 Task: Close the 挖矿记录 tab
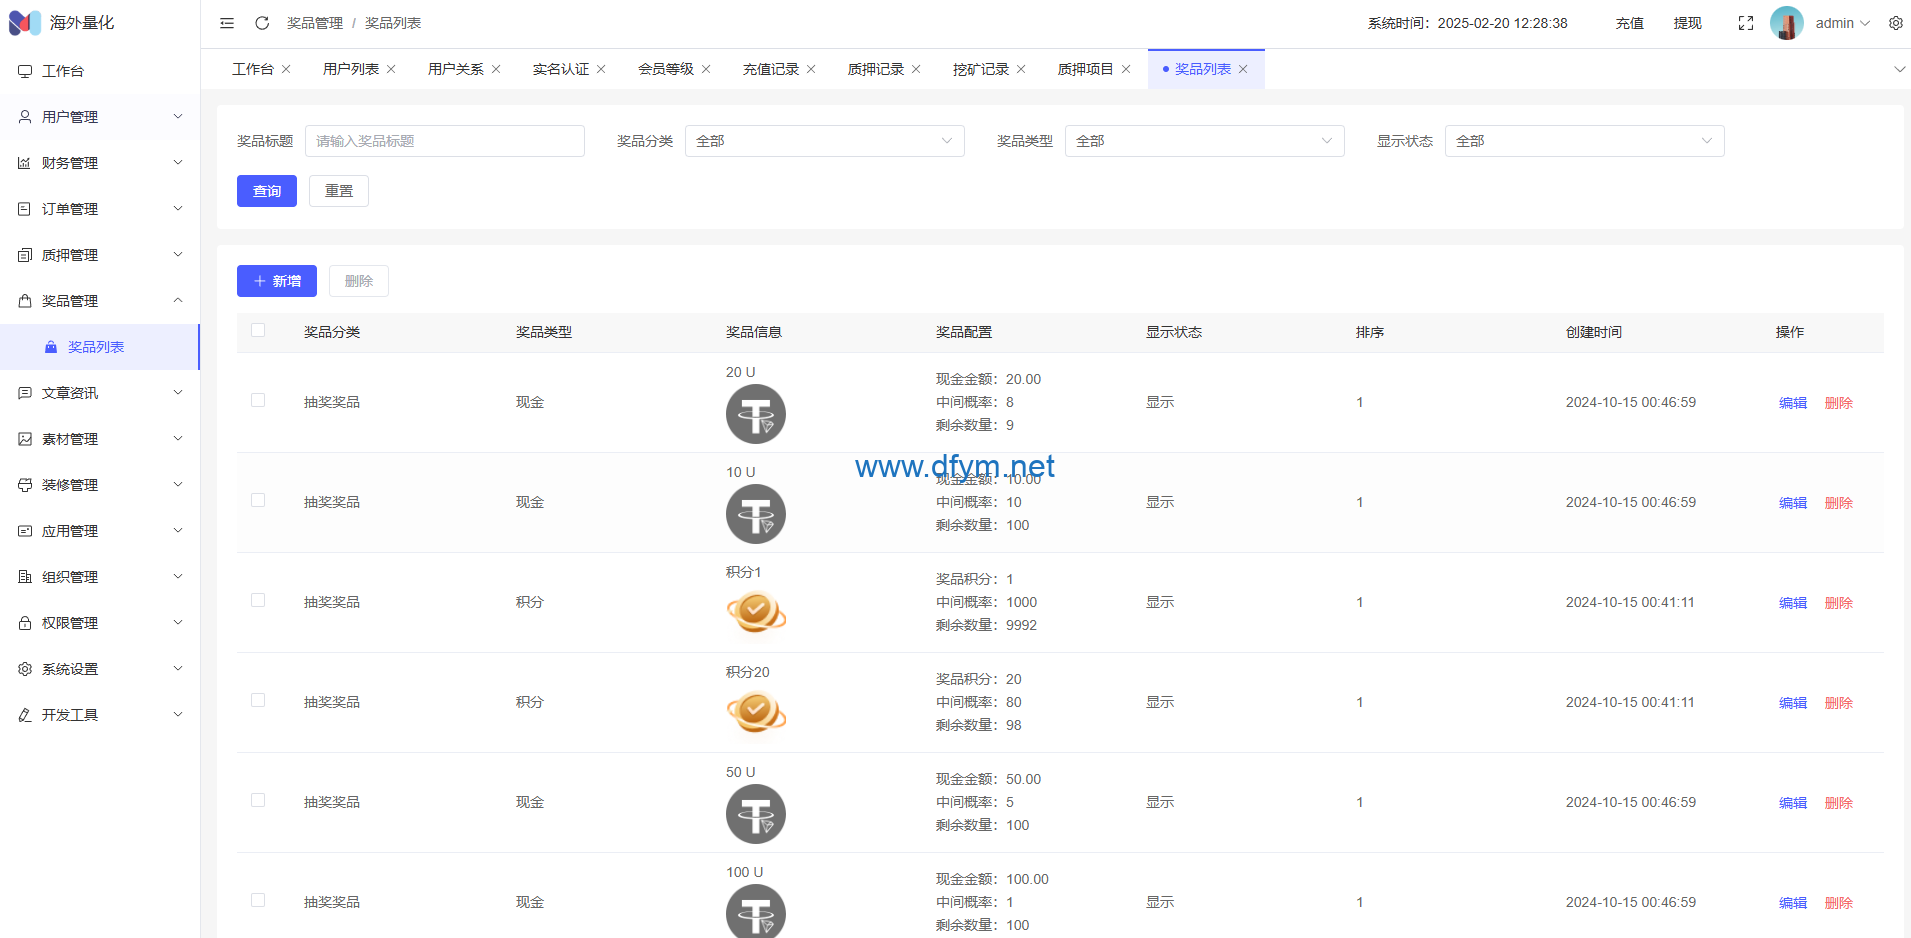tap(1021, 69)
